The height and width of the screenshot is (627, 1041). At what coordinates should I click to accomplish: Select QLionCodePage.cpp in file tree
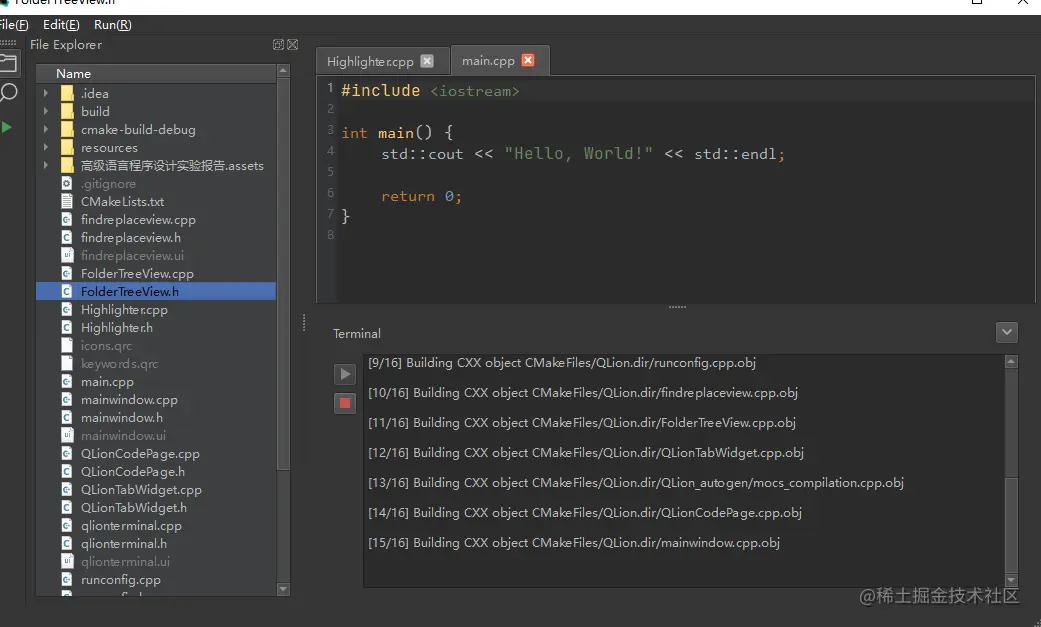[140, 454]
